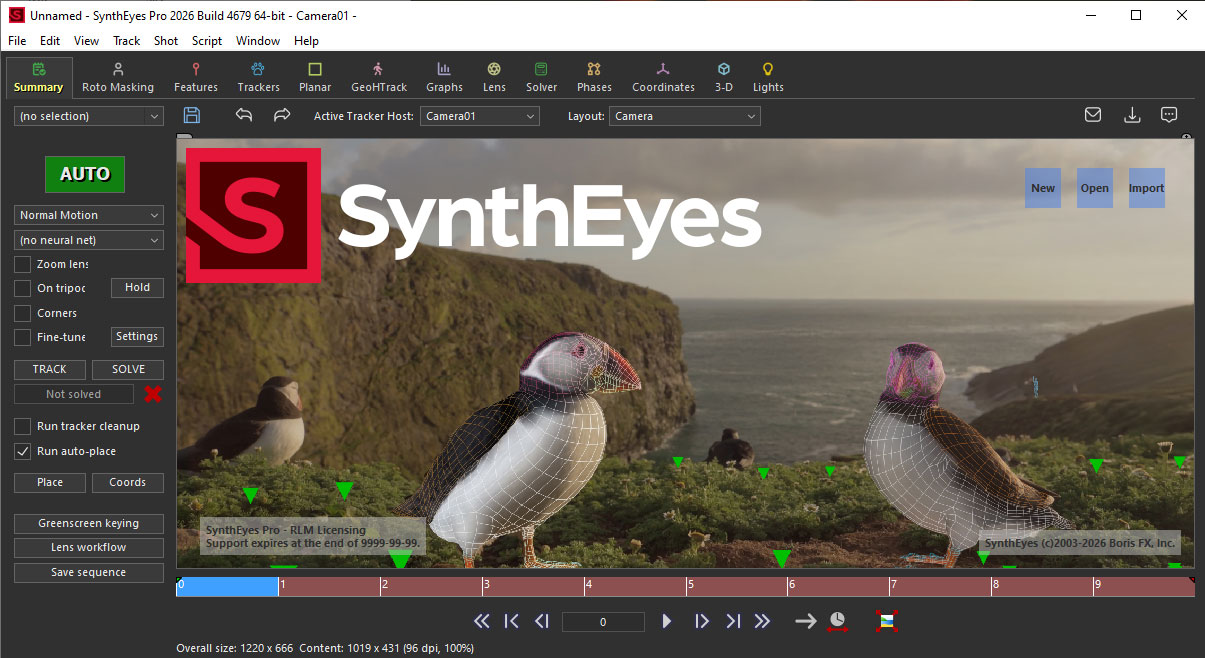The image size is (1205, 658).
Task: Switch to the Solver room
Action: tap(541, 77)
